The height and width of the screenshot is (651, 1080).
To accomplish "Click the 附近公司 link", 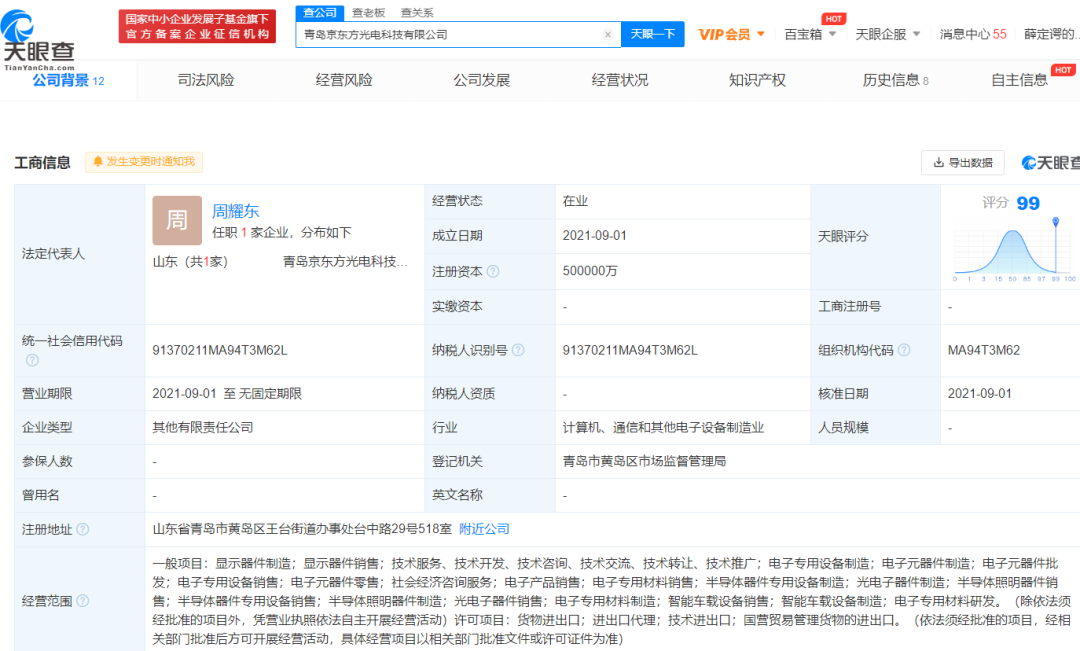I will pos(484,529).
